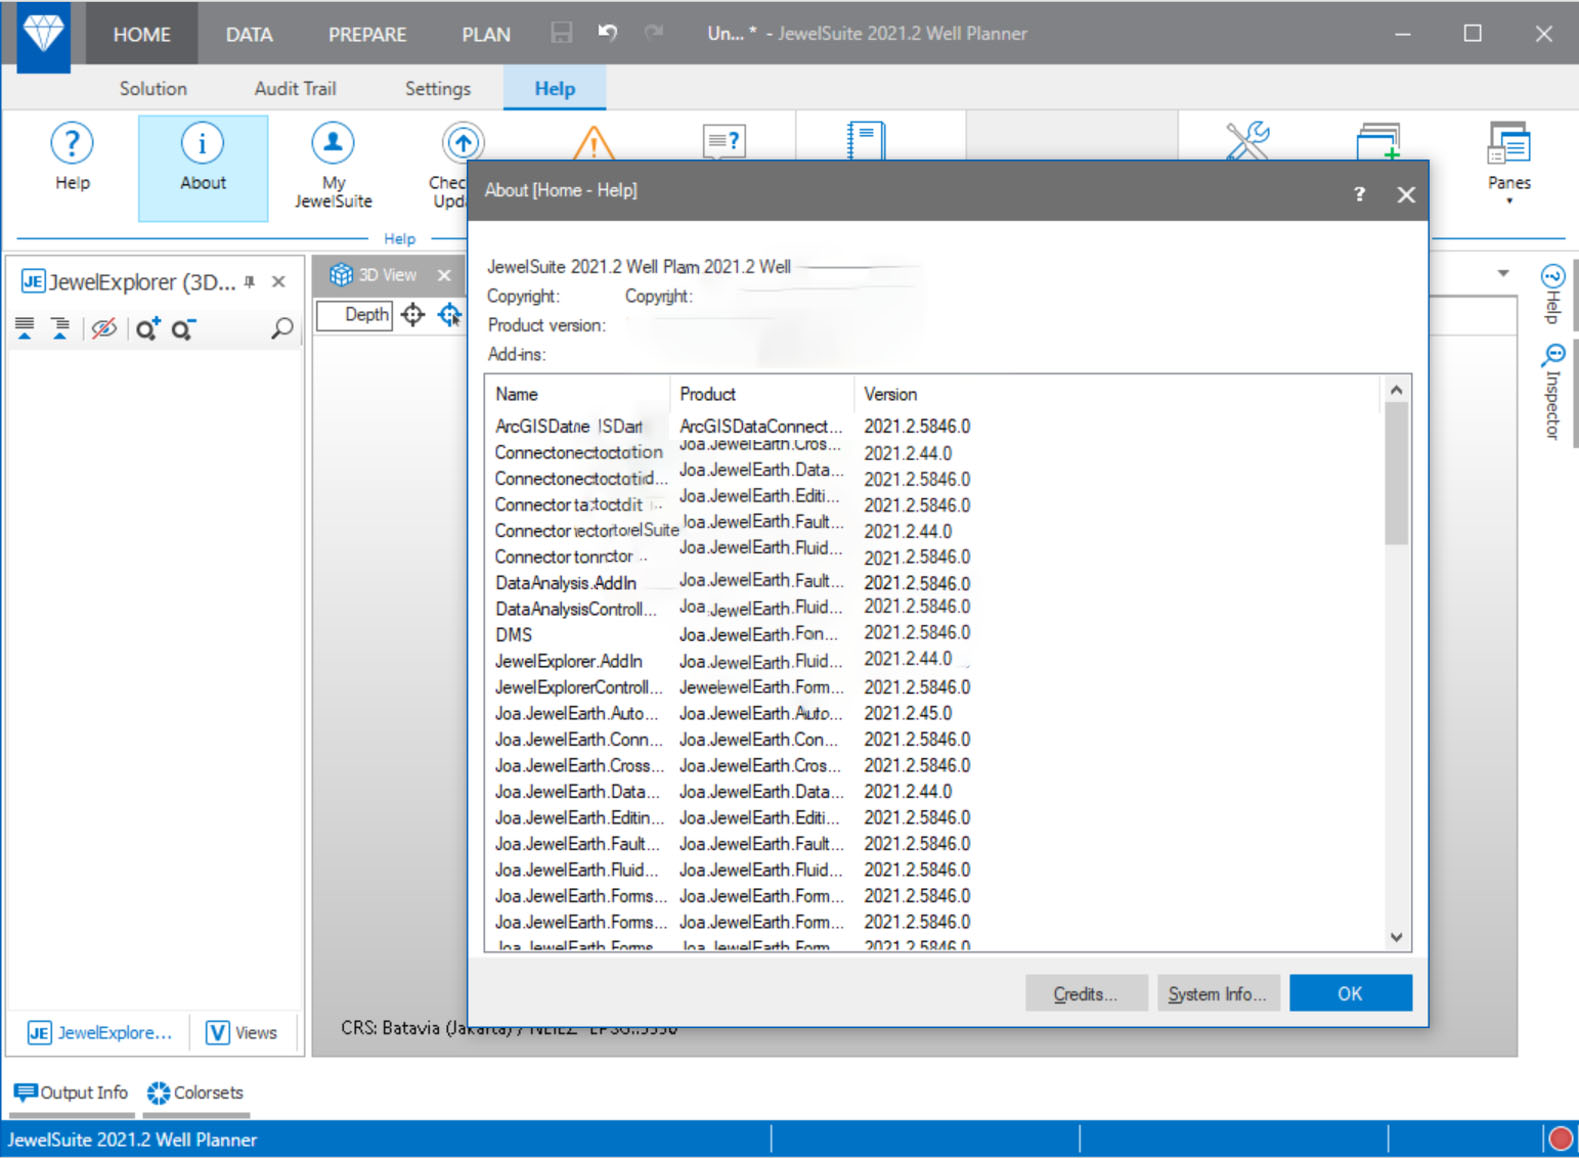Screen dimensions: 1579x1158
Task: Select the Help sub-tab
Action: 554,88
